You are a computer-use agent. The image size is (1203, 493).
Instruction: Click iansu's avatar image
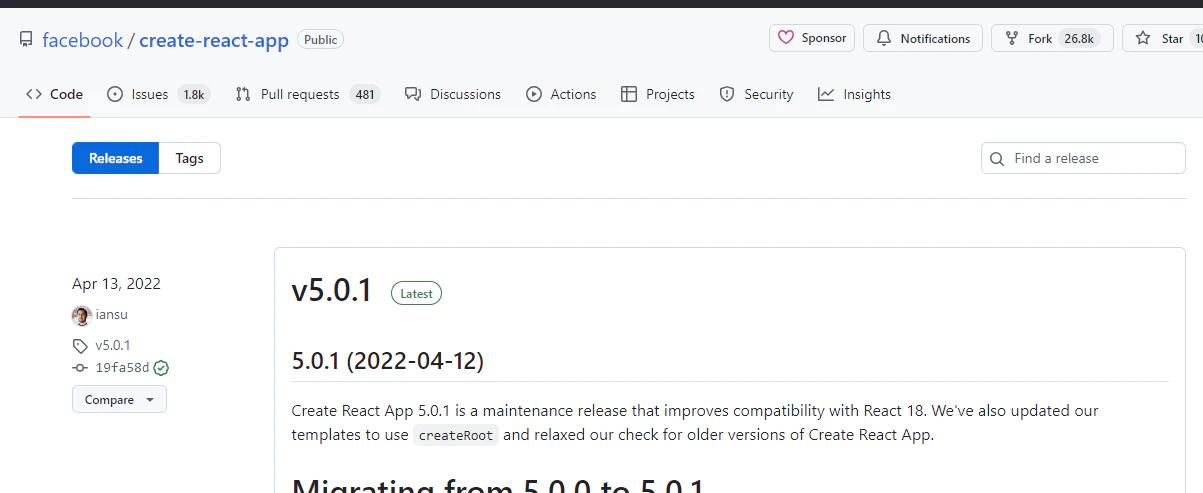(x=82, y=315)
